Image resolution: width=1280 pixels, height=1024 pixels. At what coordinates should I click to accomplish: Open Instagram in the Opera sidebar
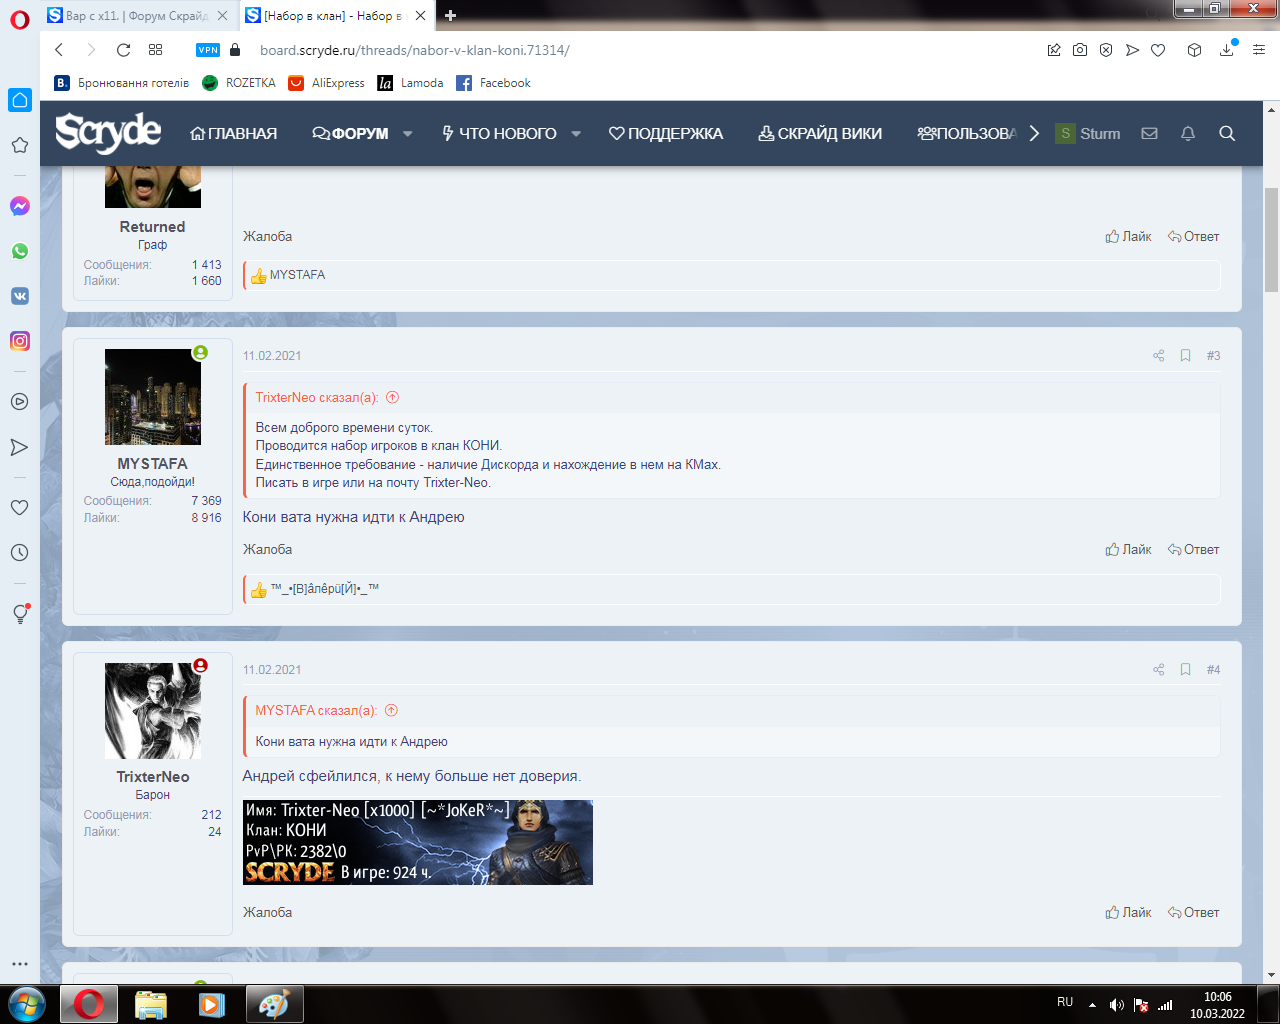19,341
